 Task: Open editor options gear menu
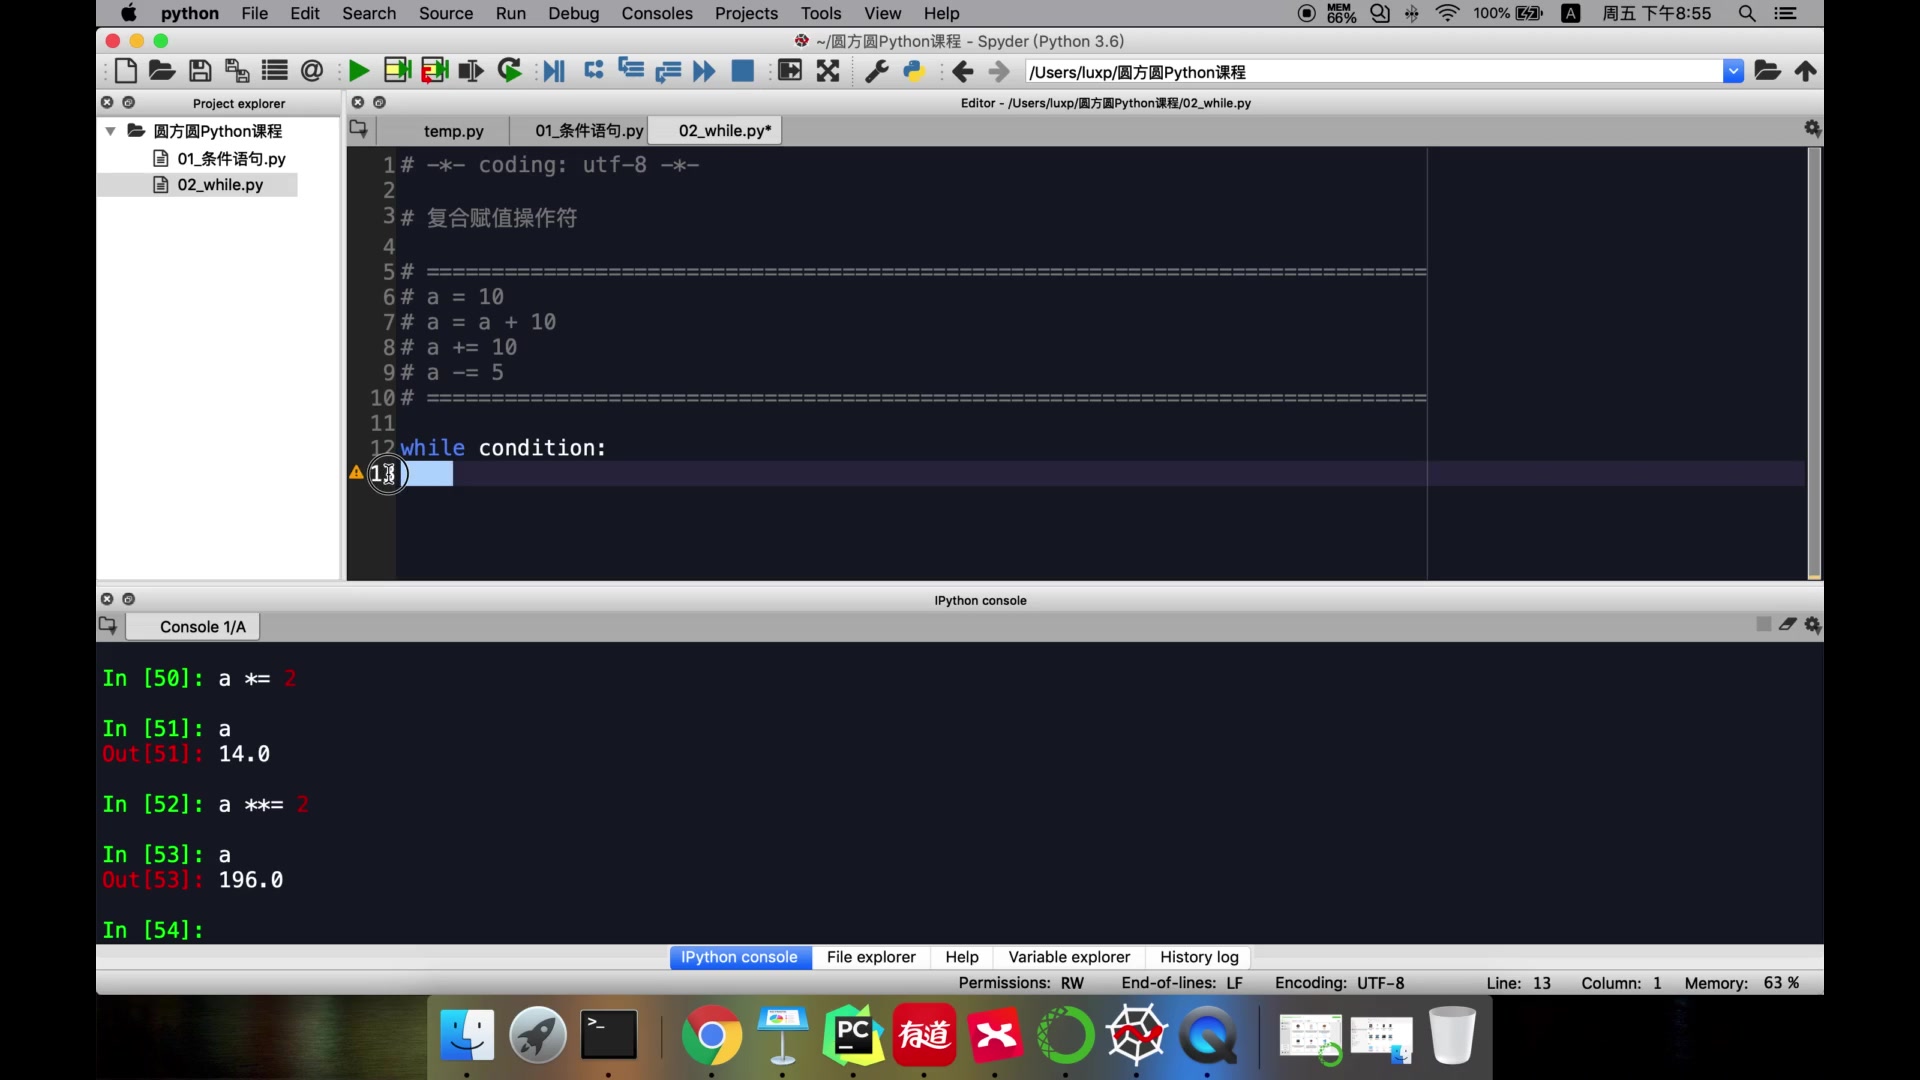pyautogui.click(x=1811, y=129)
